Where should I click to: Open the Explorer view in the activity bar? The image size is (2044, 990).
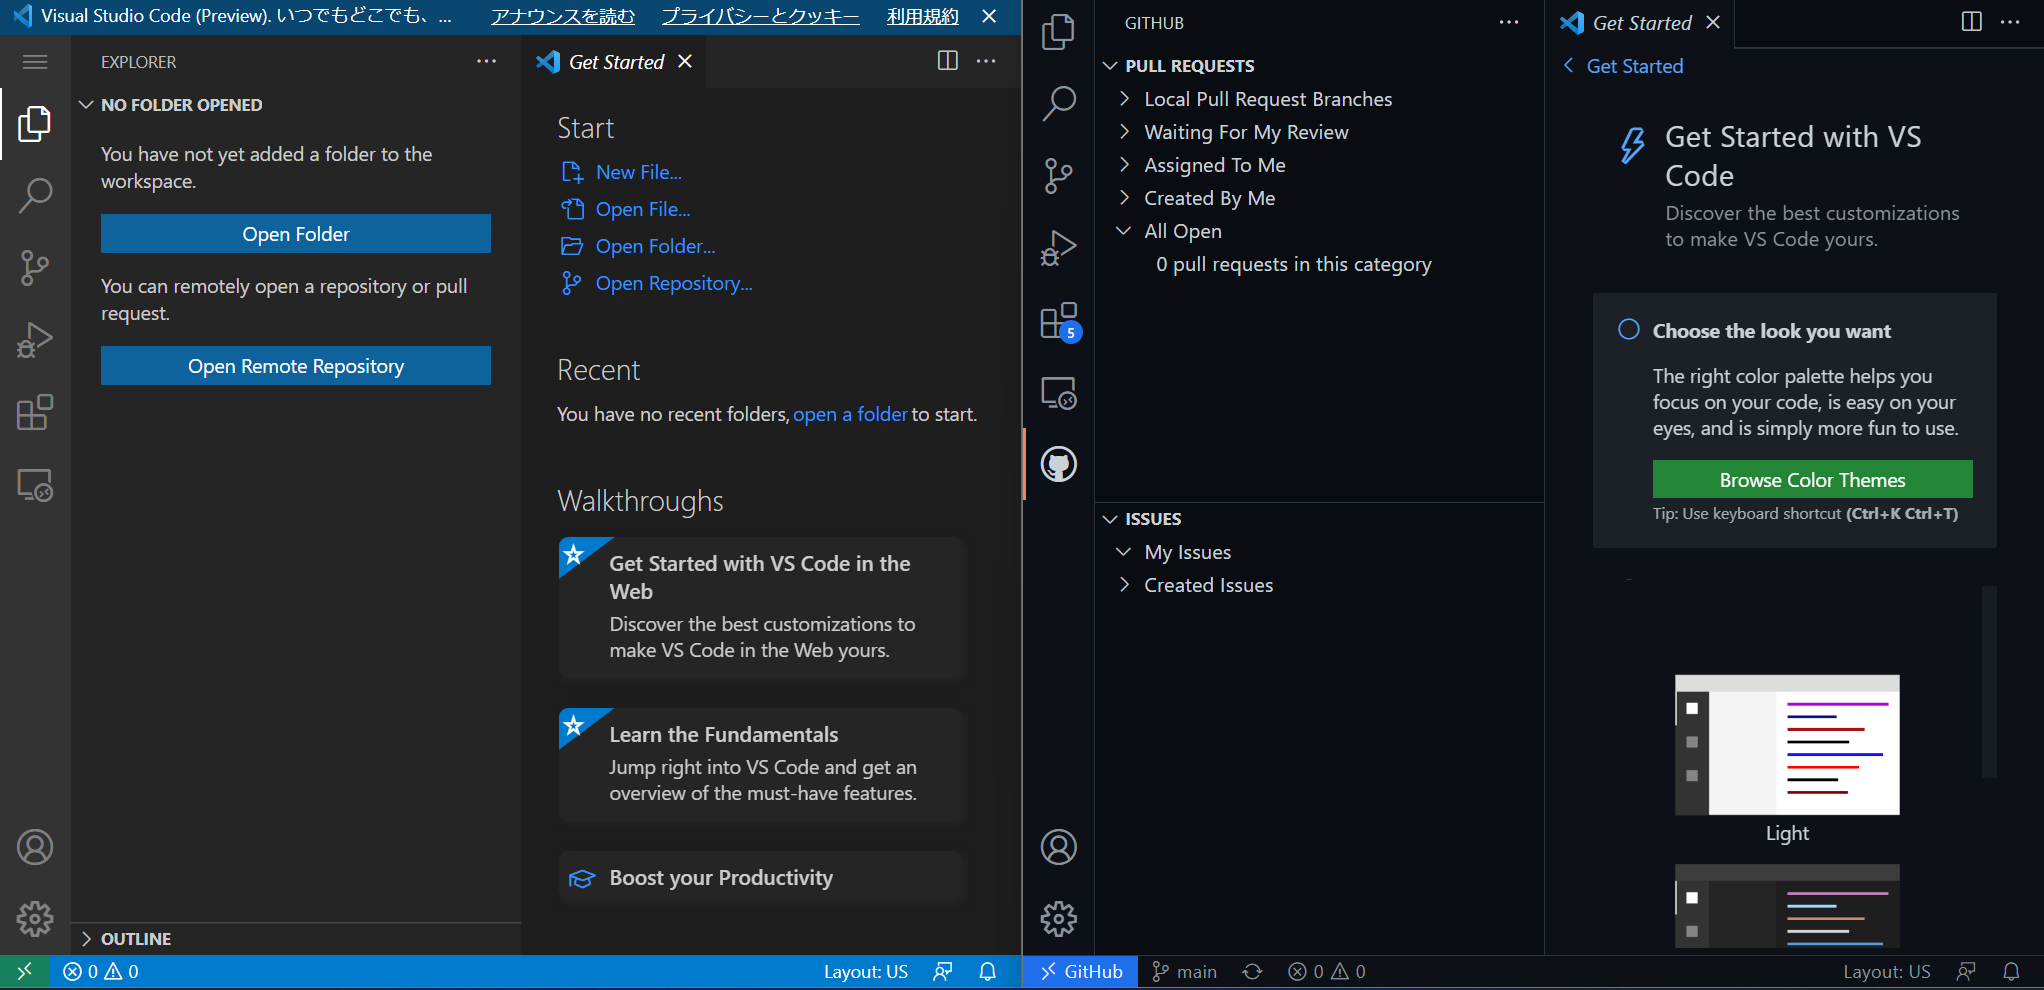coord(35,123)
